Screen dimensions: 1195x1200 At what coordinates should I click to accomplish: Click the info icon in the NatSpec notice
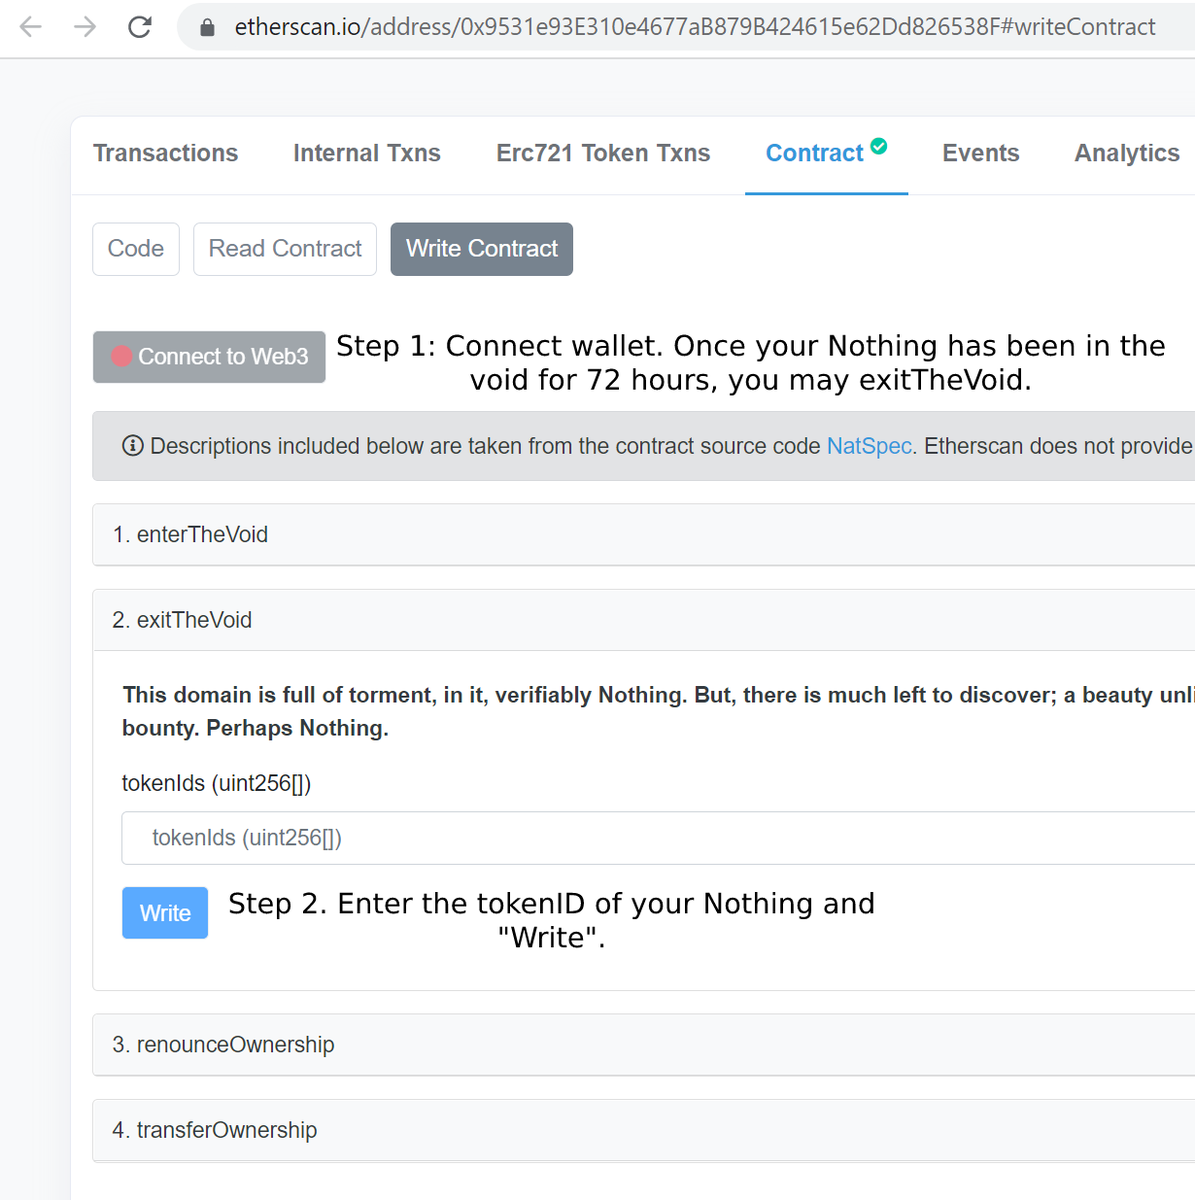point(132,446)
